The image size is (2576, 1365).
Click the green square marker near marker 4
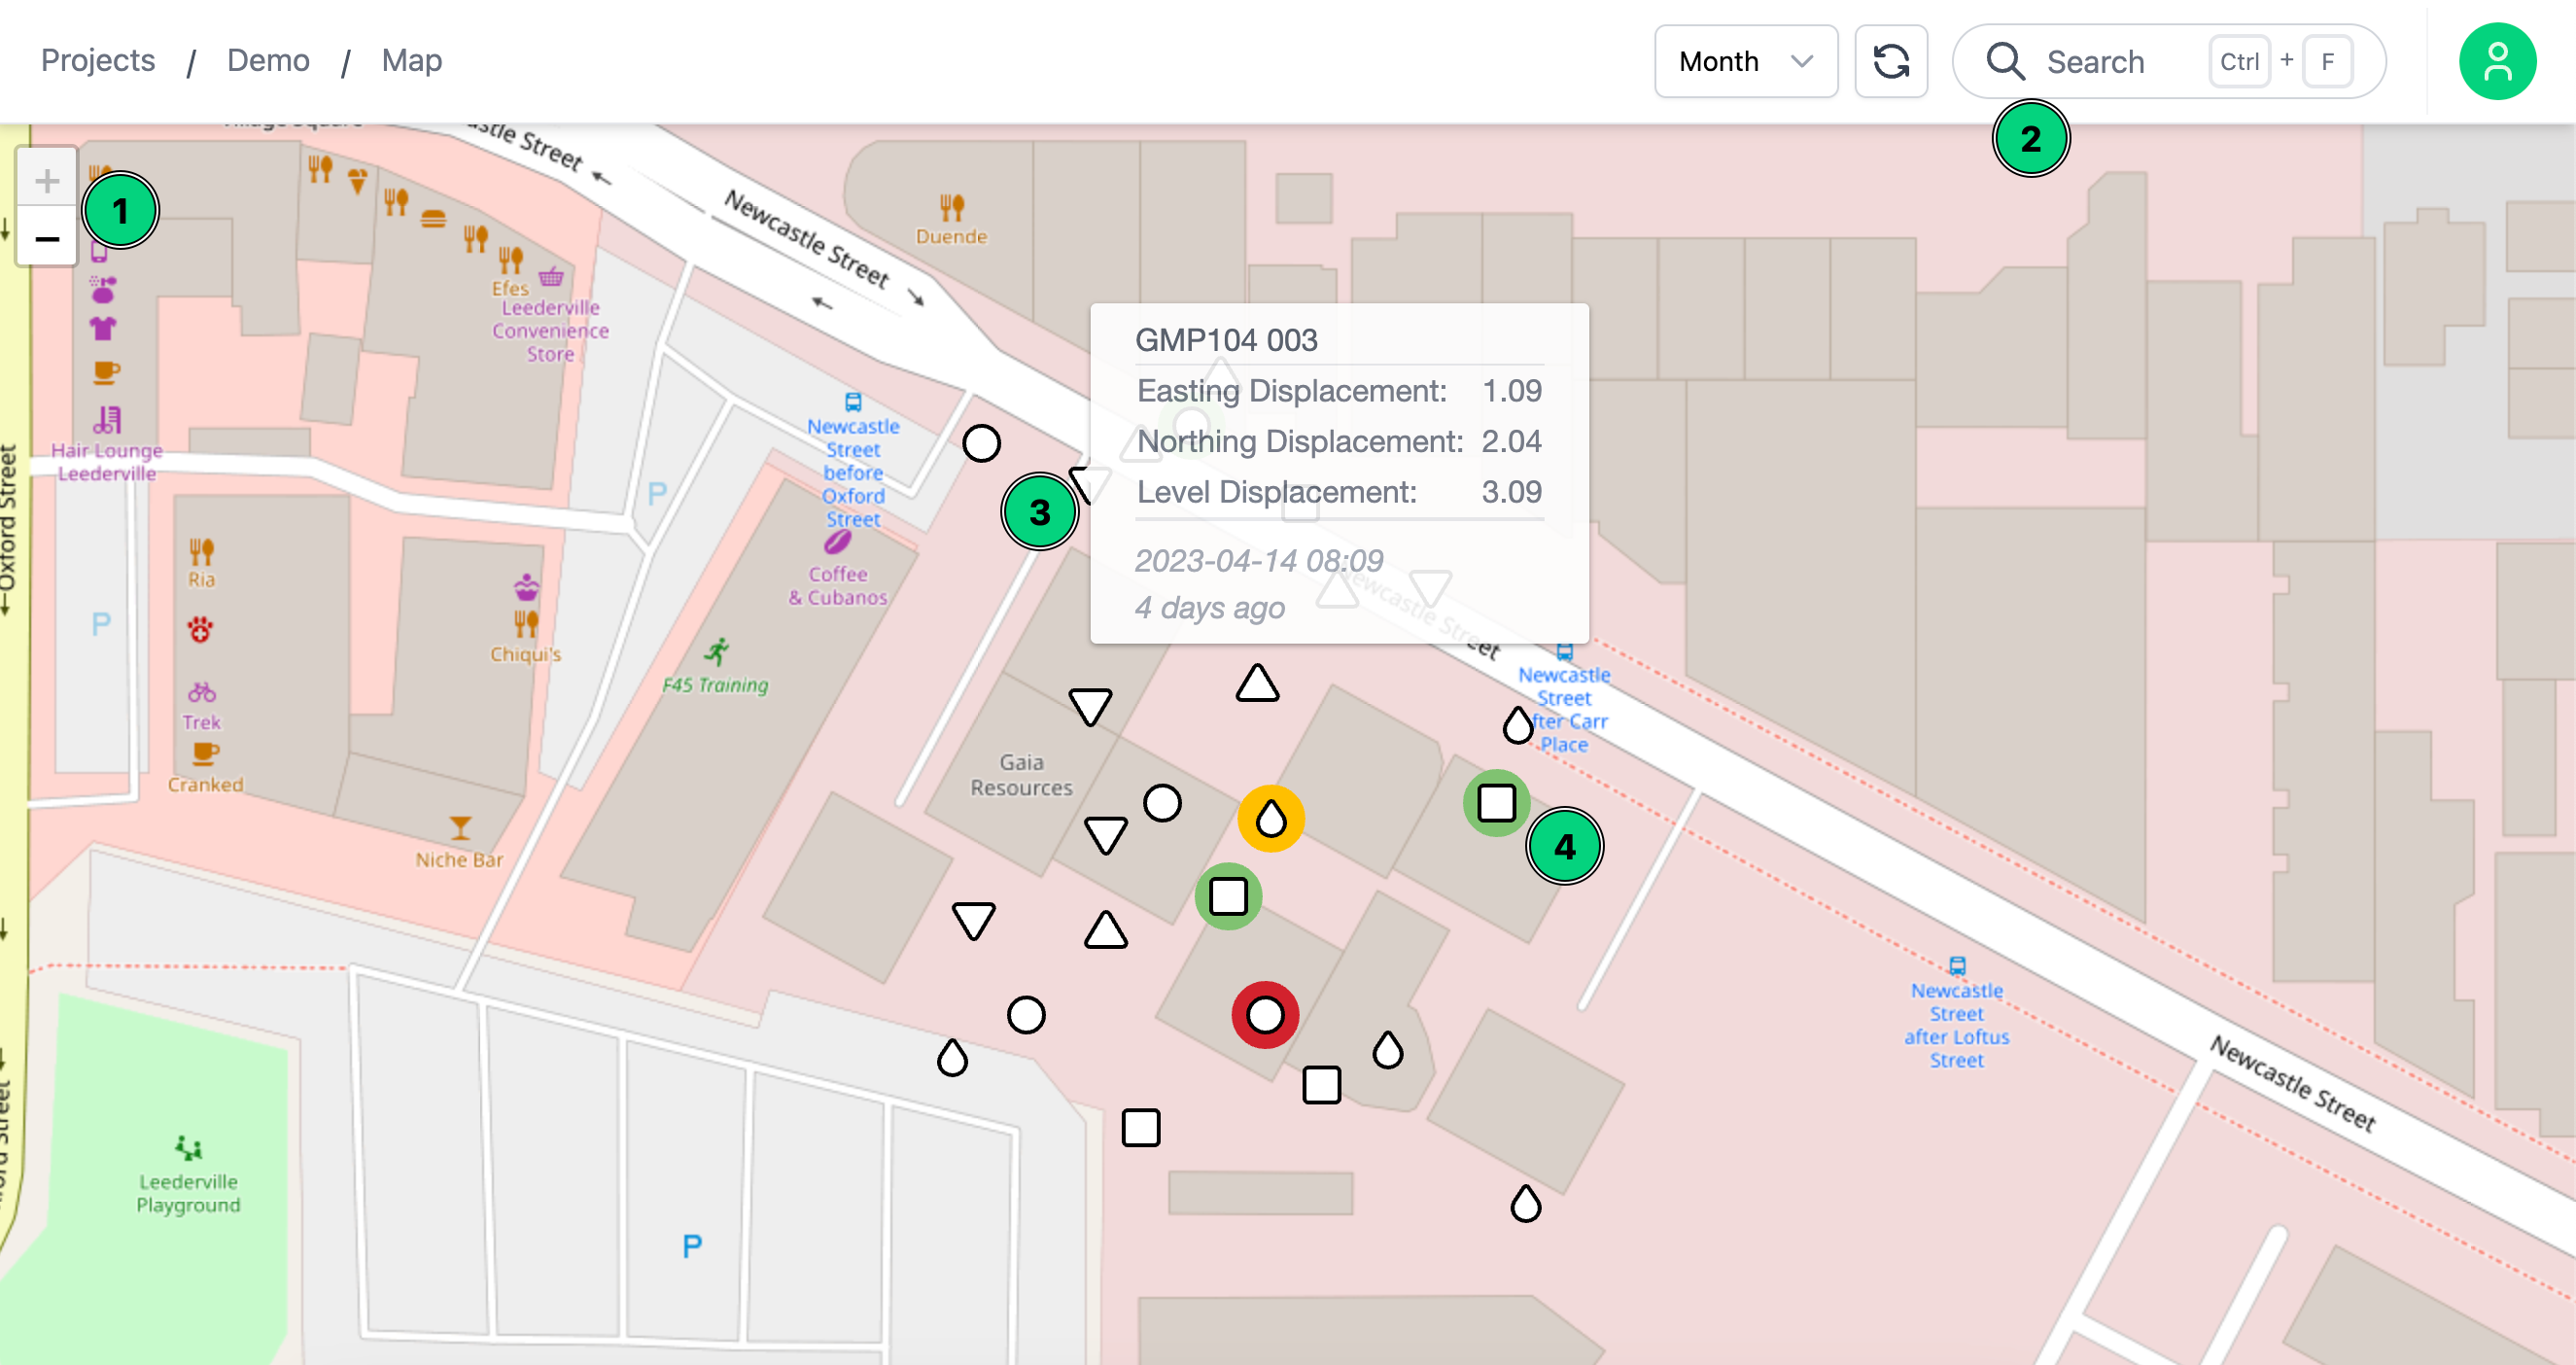pos(1496,800)
